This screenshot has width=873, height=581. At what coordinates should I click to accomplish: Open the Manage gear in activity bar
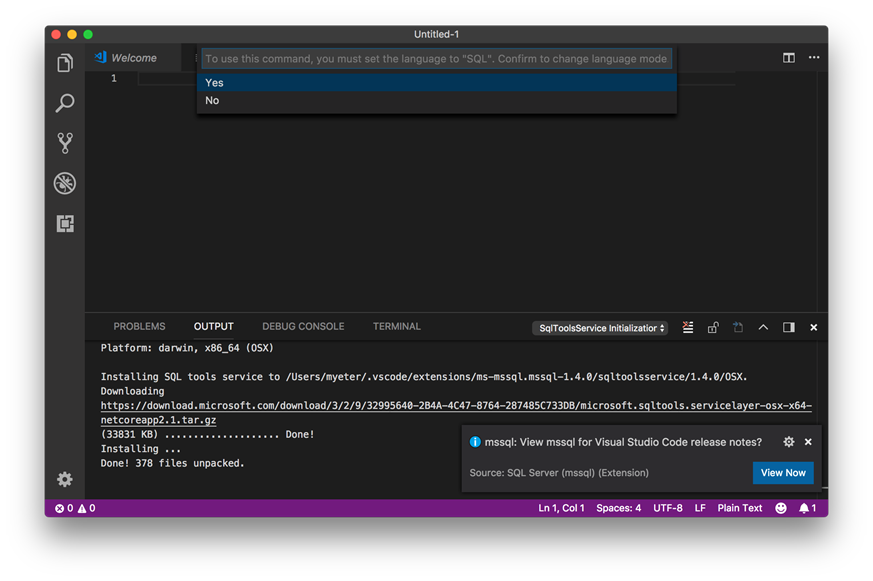[x=65, y=479]
